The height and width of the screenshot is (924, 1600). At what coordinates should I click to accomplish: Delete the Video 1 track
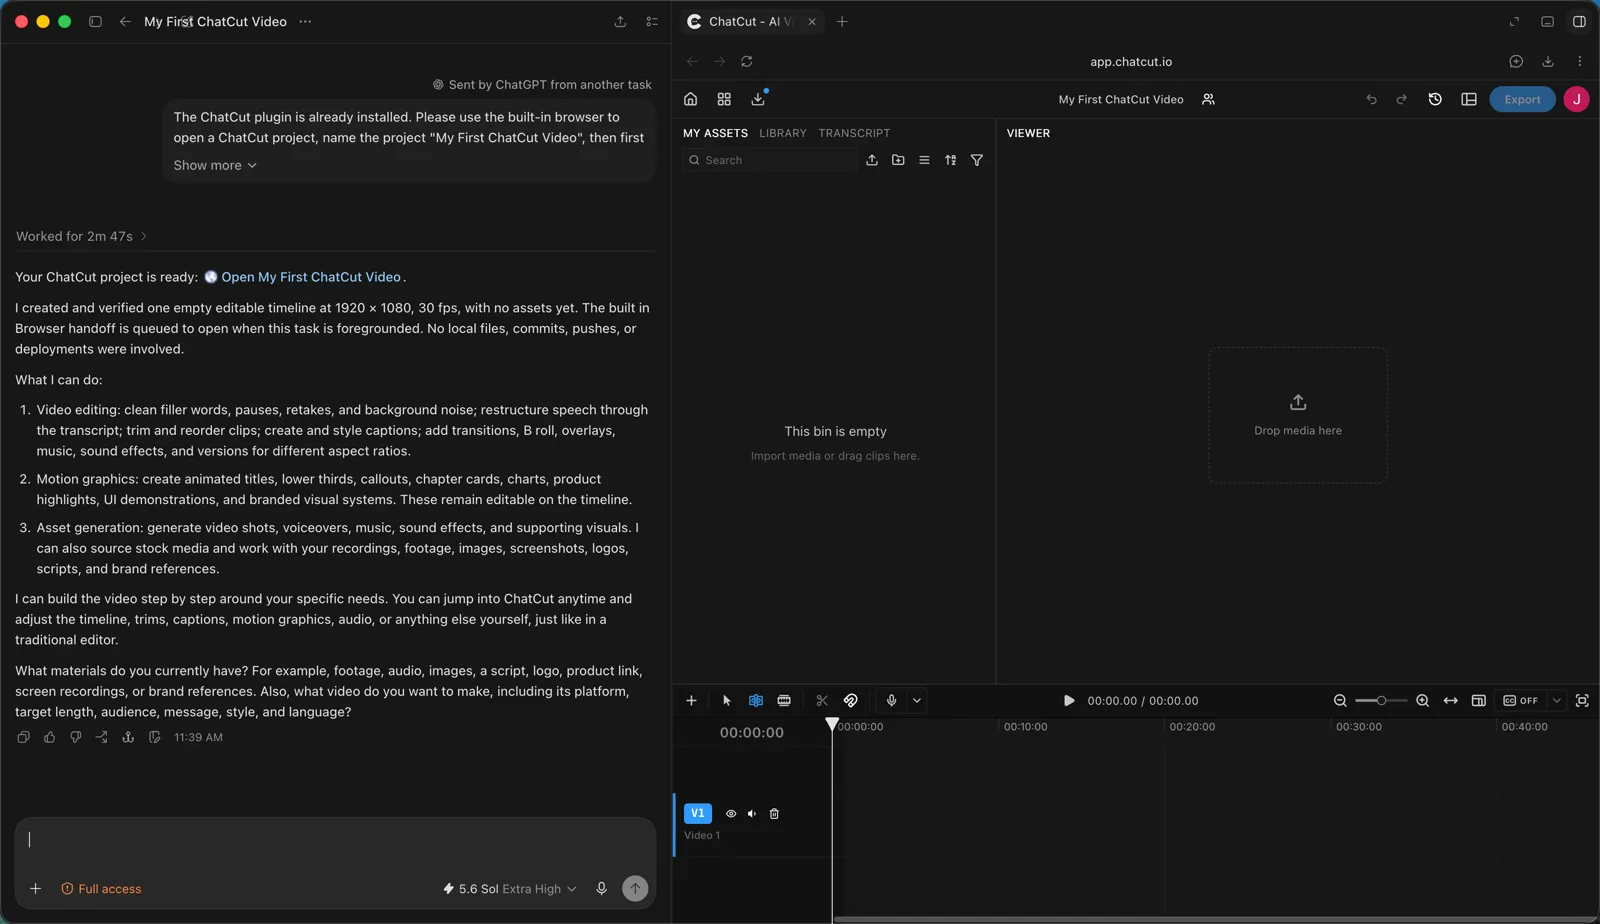(x=774, y=814)
